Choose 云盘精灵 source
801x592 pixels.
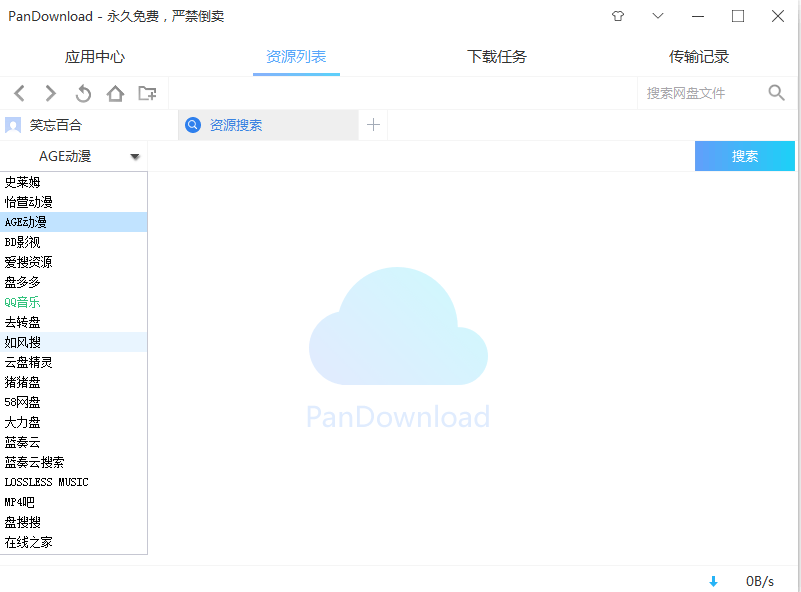74,362
